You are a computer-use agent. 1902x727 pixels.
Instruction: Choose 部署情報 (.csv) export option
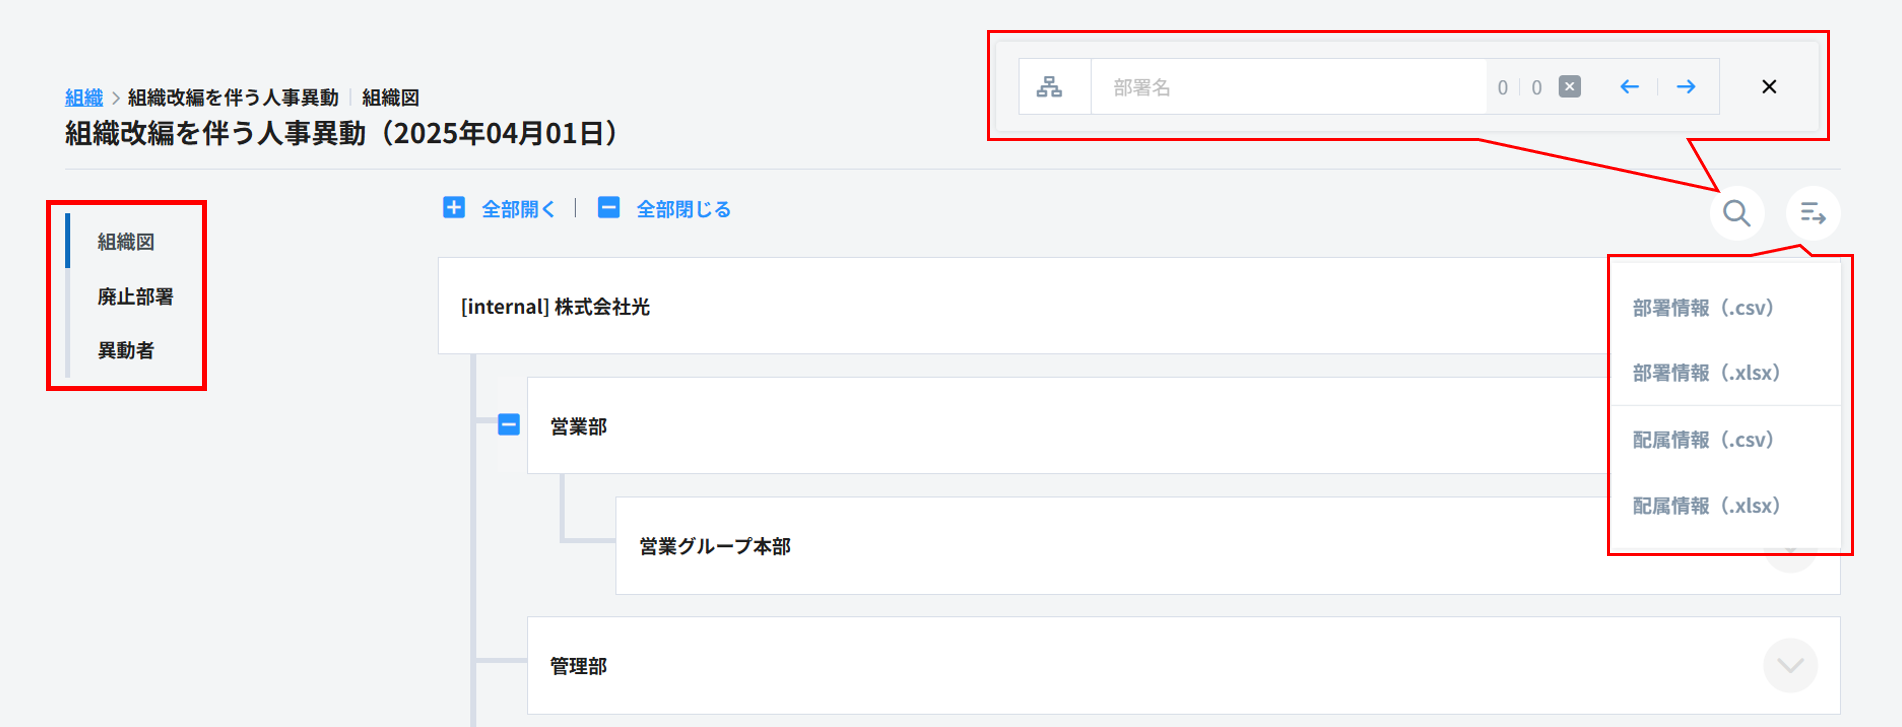1702,308
